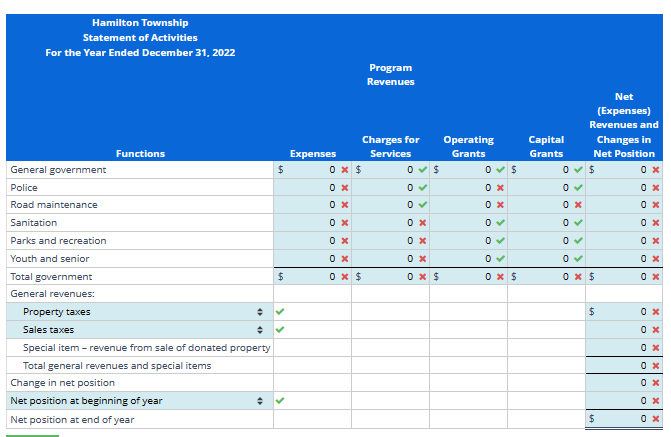Click Youth and senior Charges for Services field
This screenshot has height=437, width=671.
pos(390,259)
